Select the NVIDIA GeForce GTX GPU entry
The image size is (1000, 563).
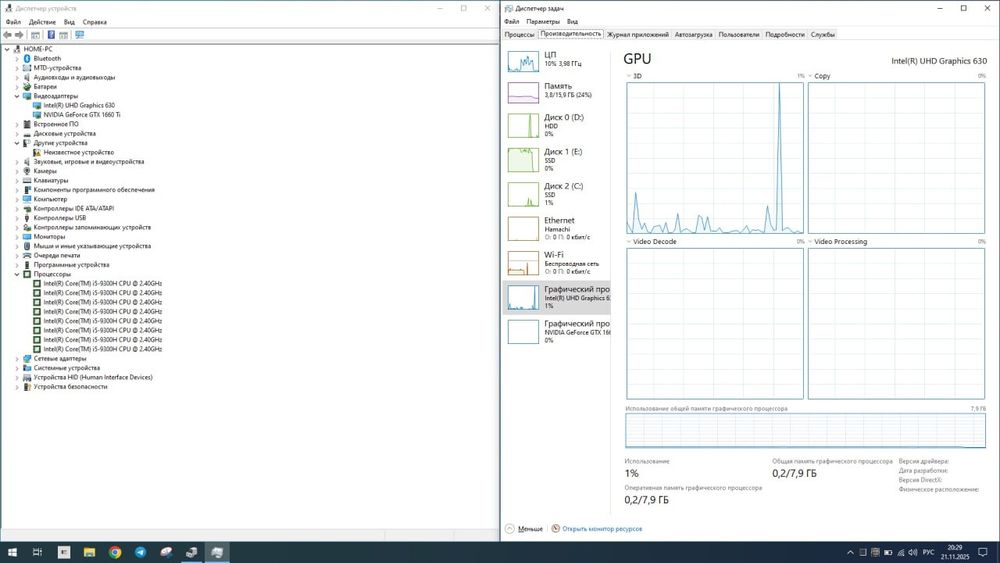click(556, 332)
